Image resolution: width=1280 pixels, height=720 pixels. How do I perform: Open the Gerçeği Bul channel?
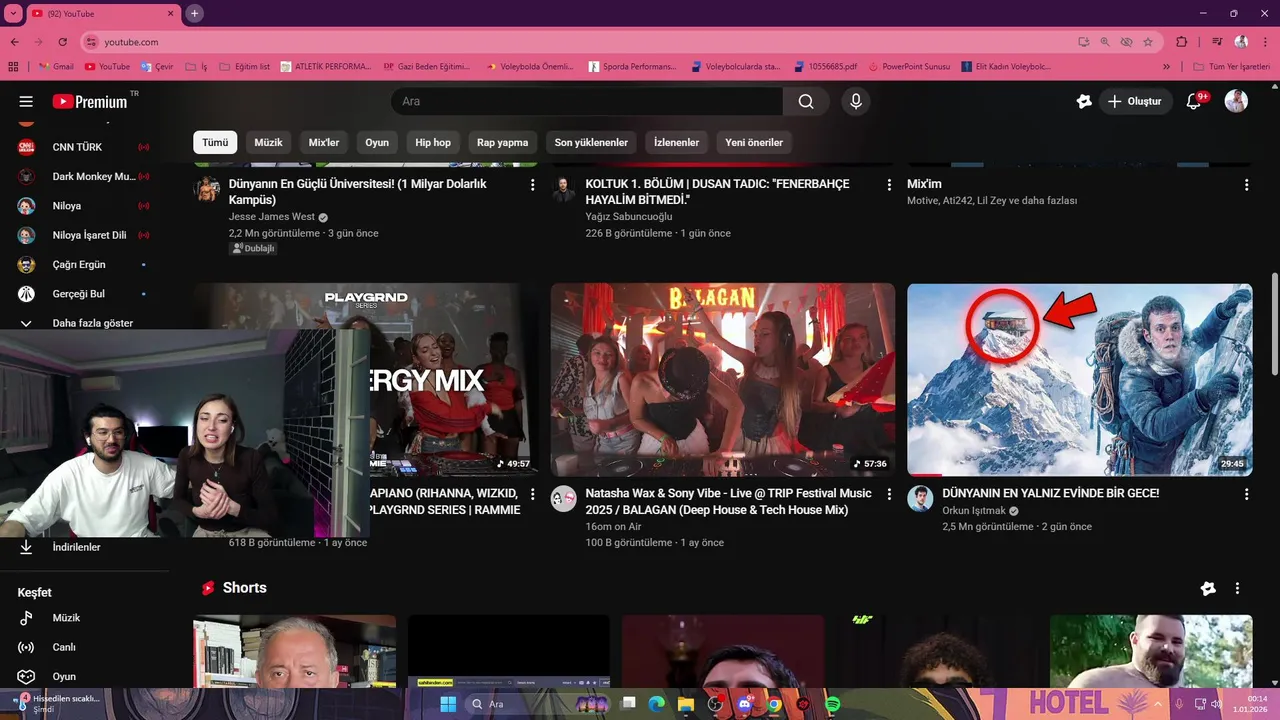tap(83, 294)
